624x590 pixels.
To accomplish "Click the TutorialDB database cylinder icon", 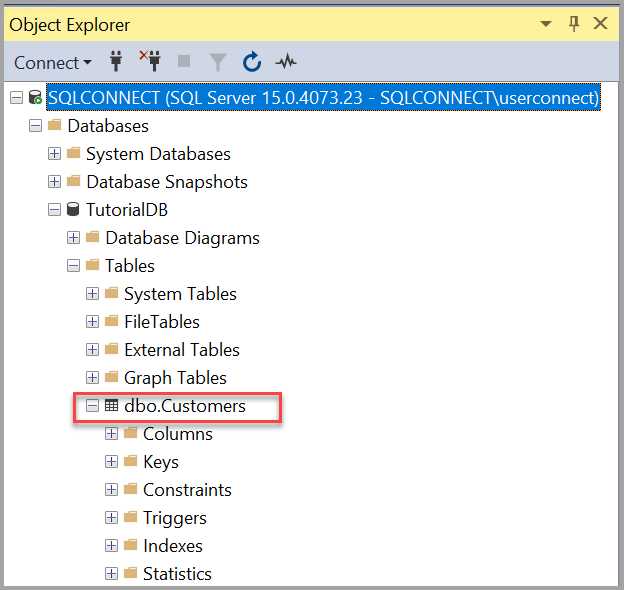I will (x=73, y=209).
